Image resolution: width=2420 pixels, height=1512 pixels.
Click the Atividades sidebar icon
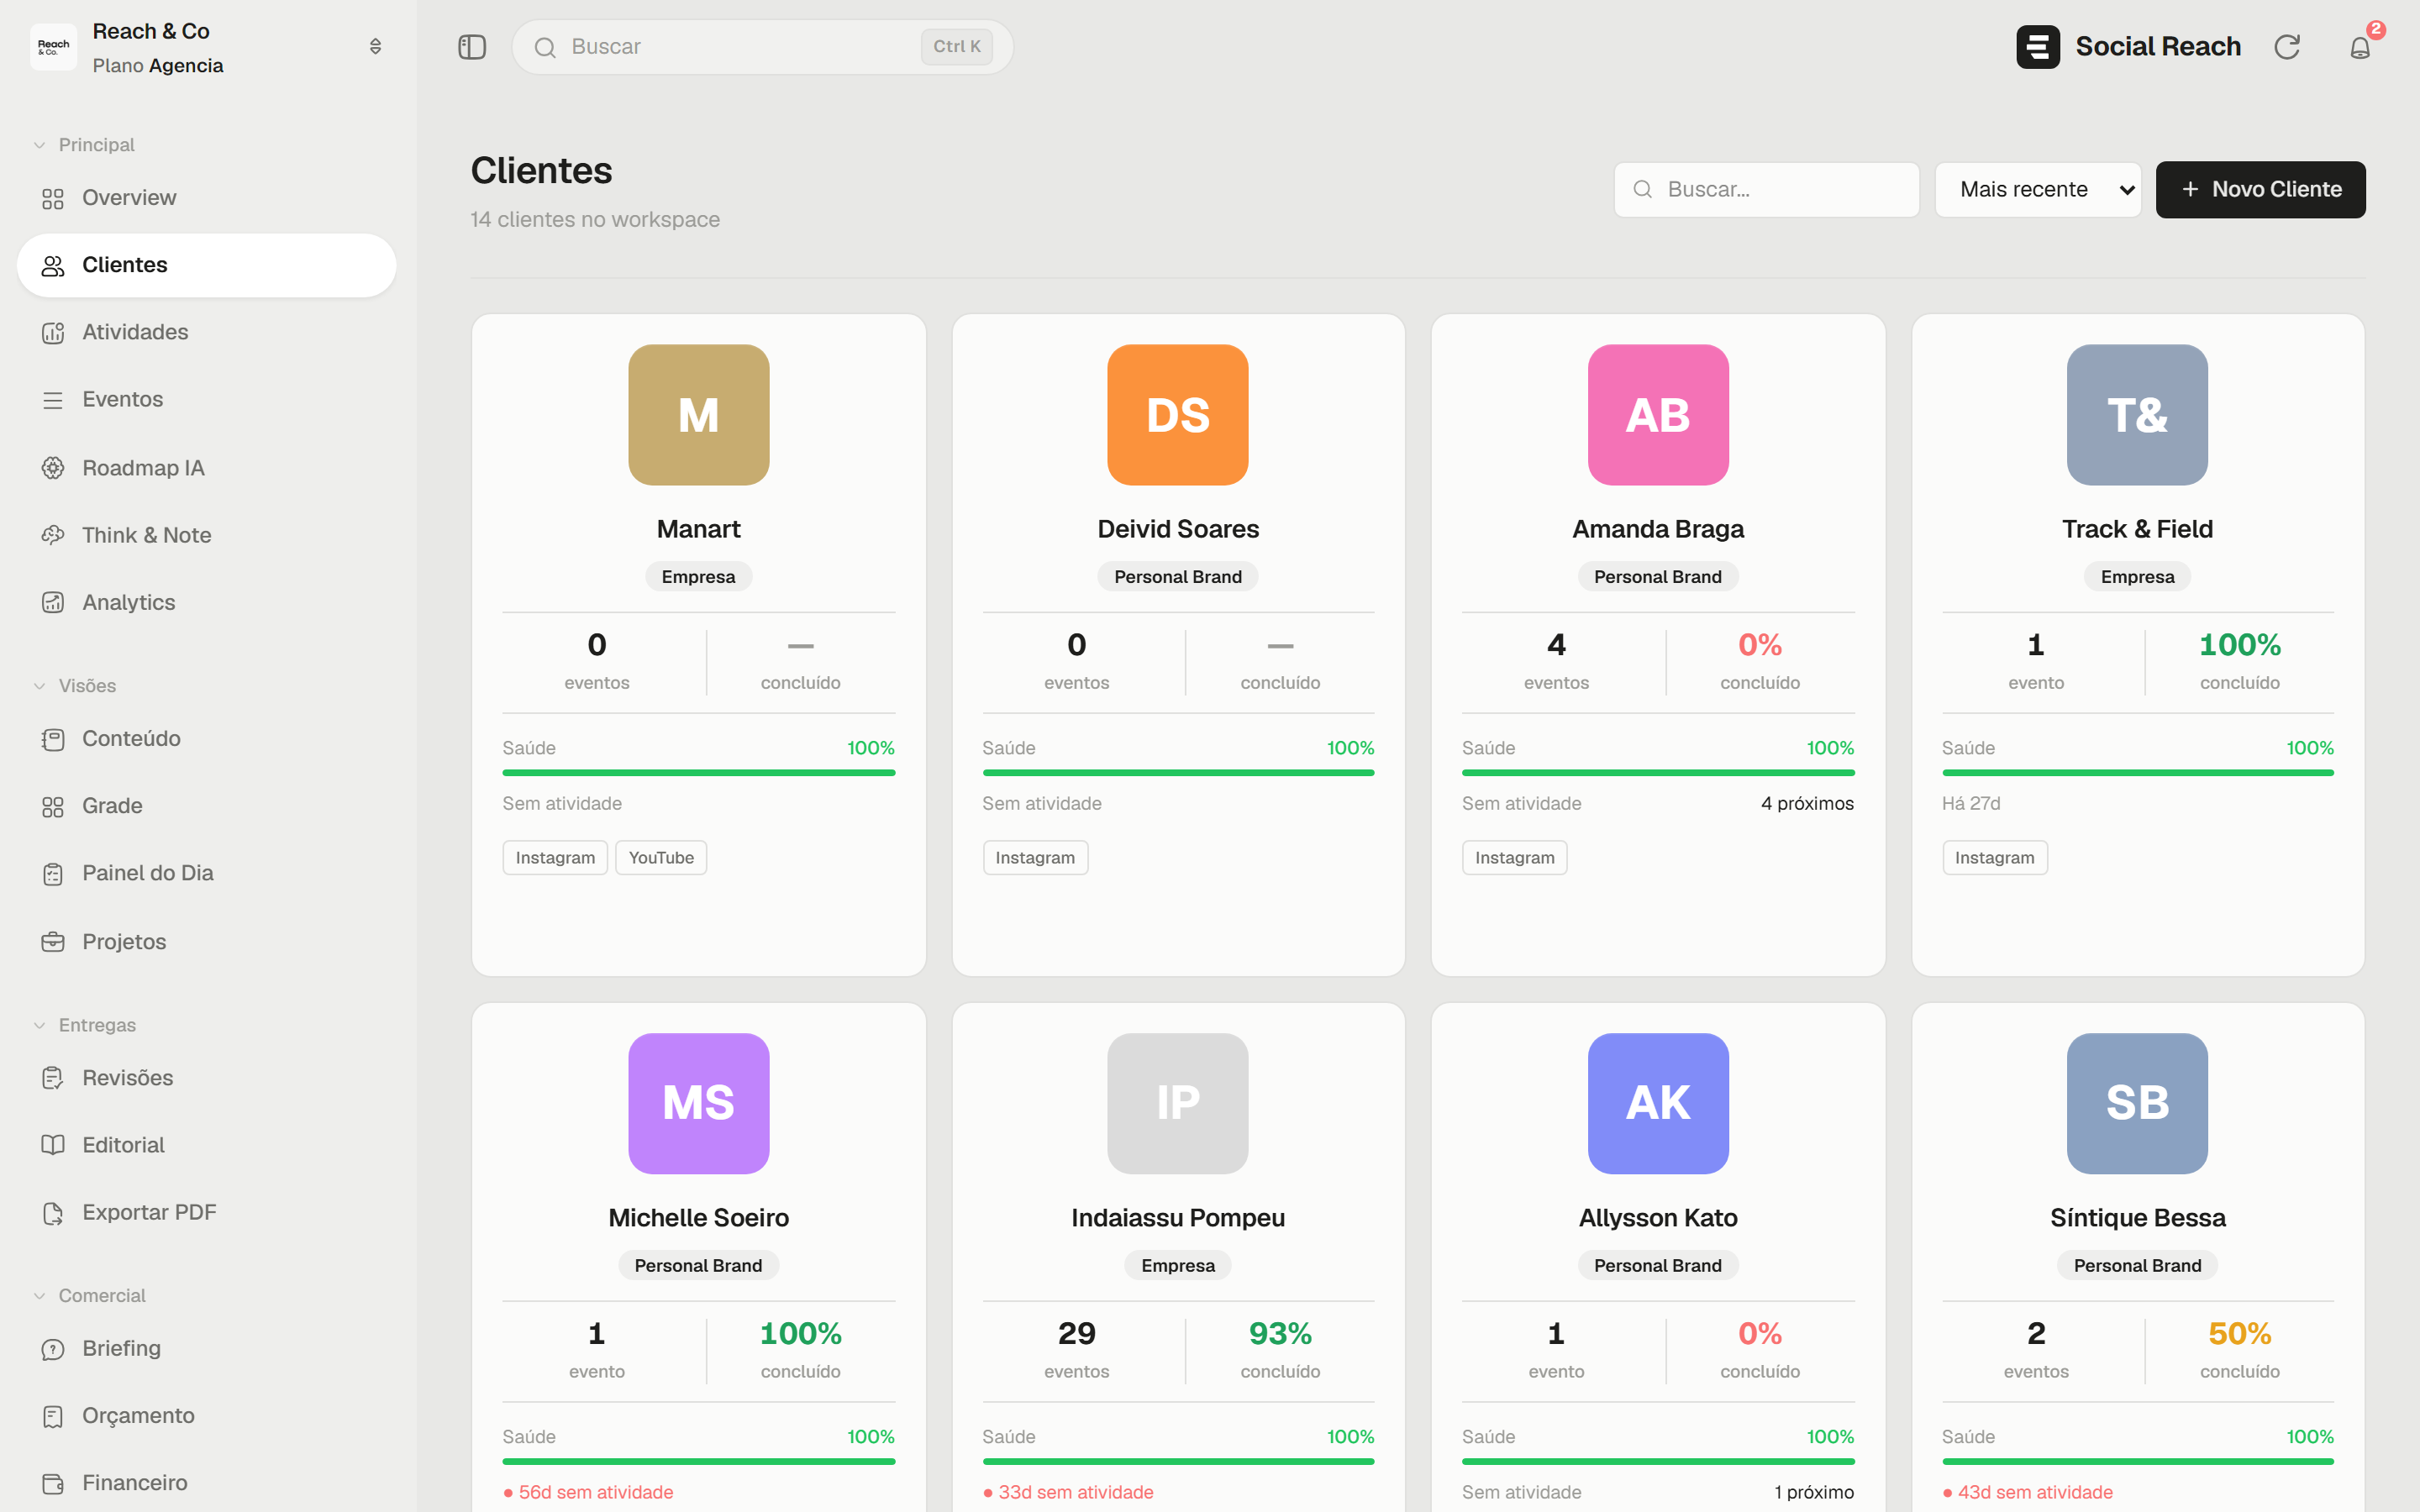(x=53, y=332)
